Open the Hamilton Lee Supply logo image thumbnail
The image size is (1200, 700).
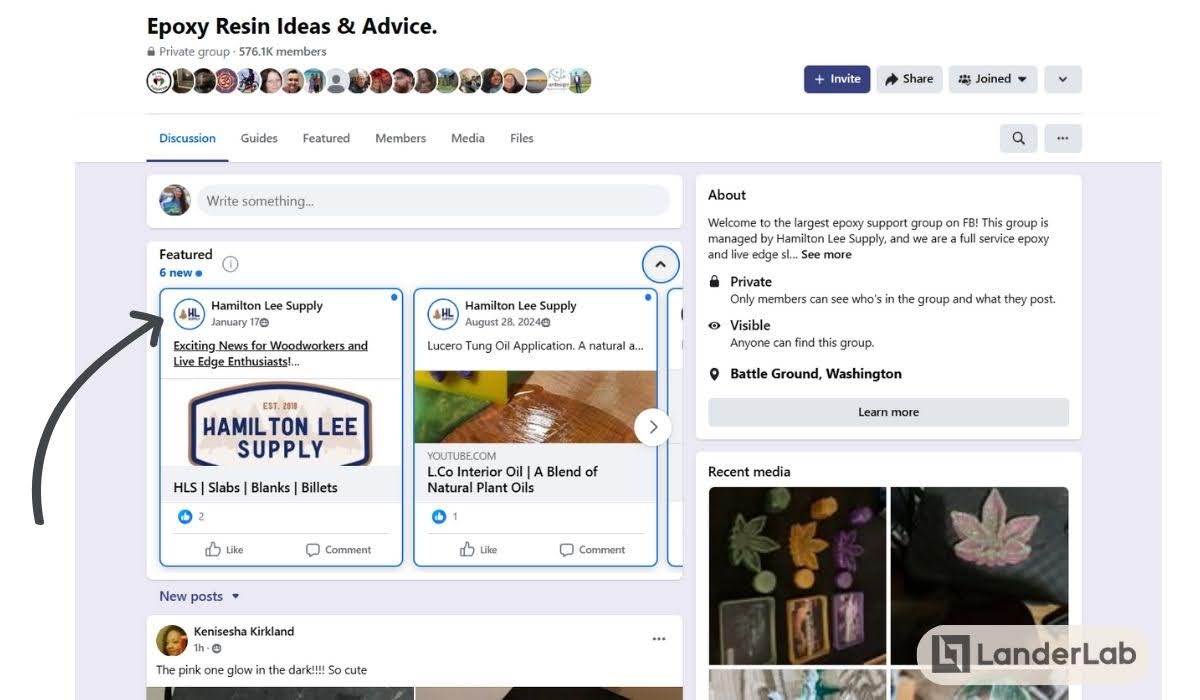(280, 423)
